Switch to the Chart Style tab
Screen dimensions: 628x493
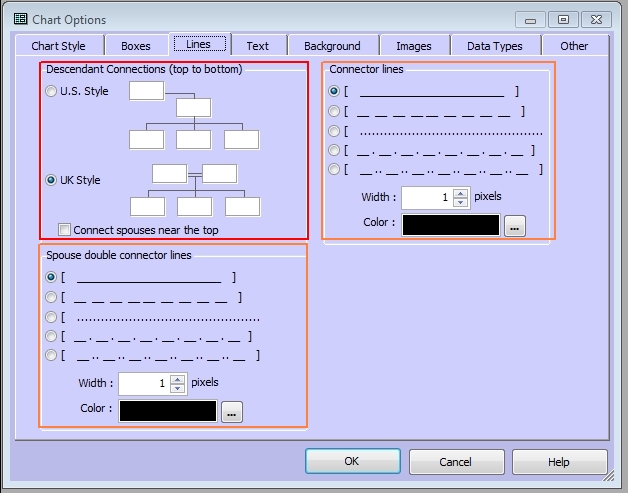(59, 46)
